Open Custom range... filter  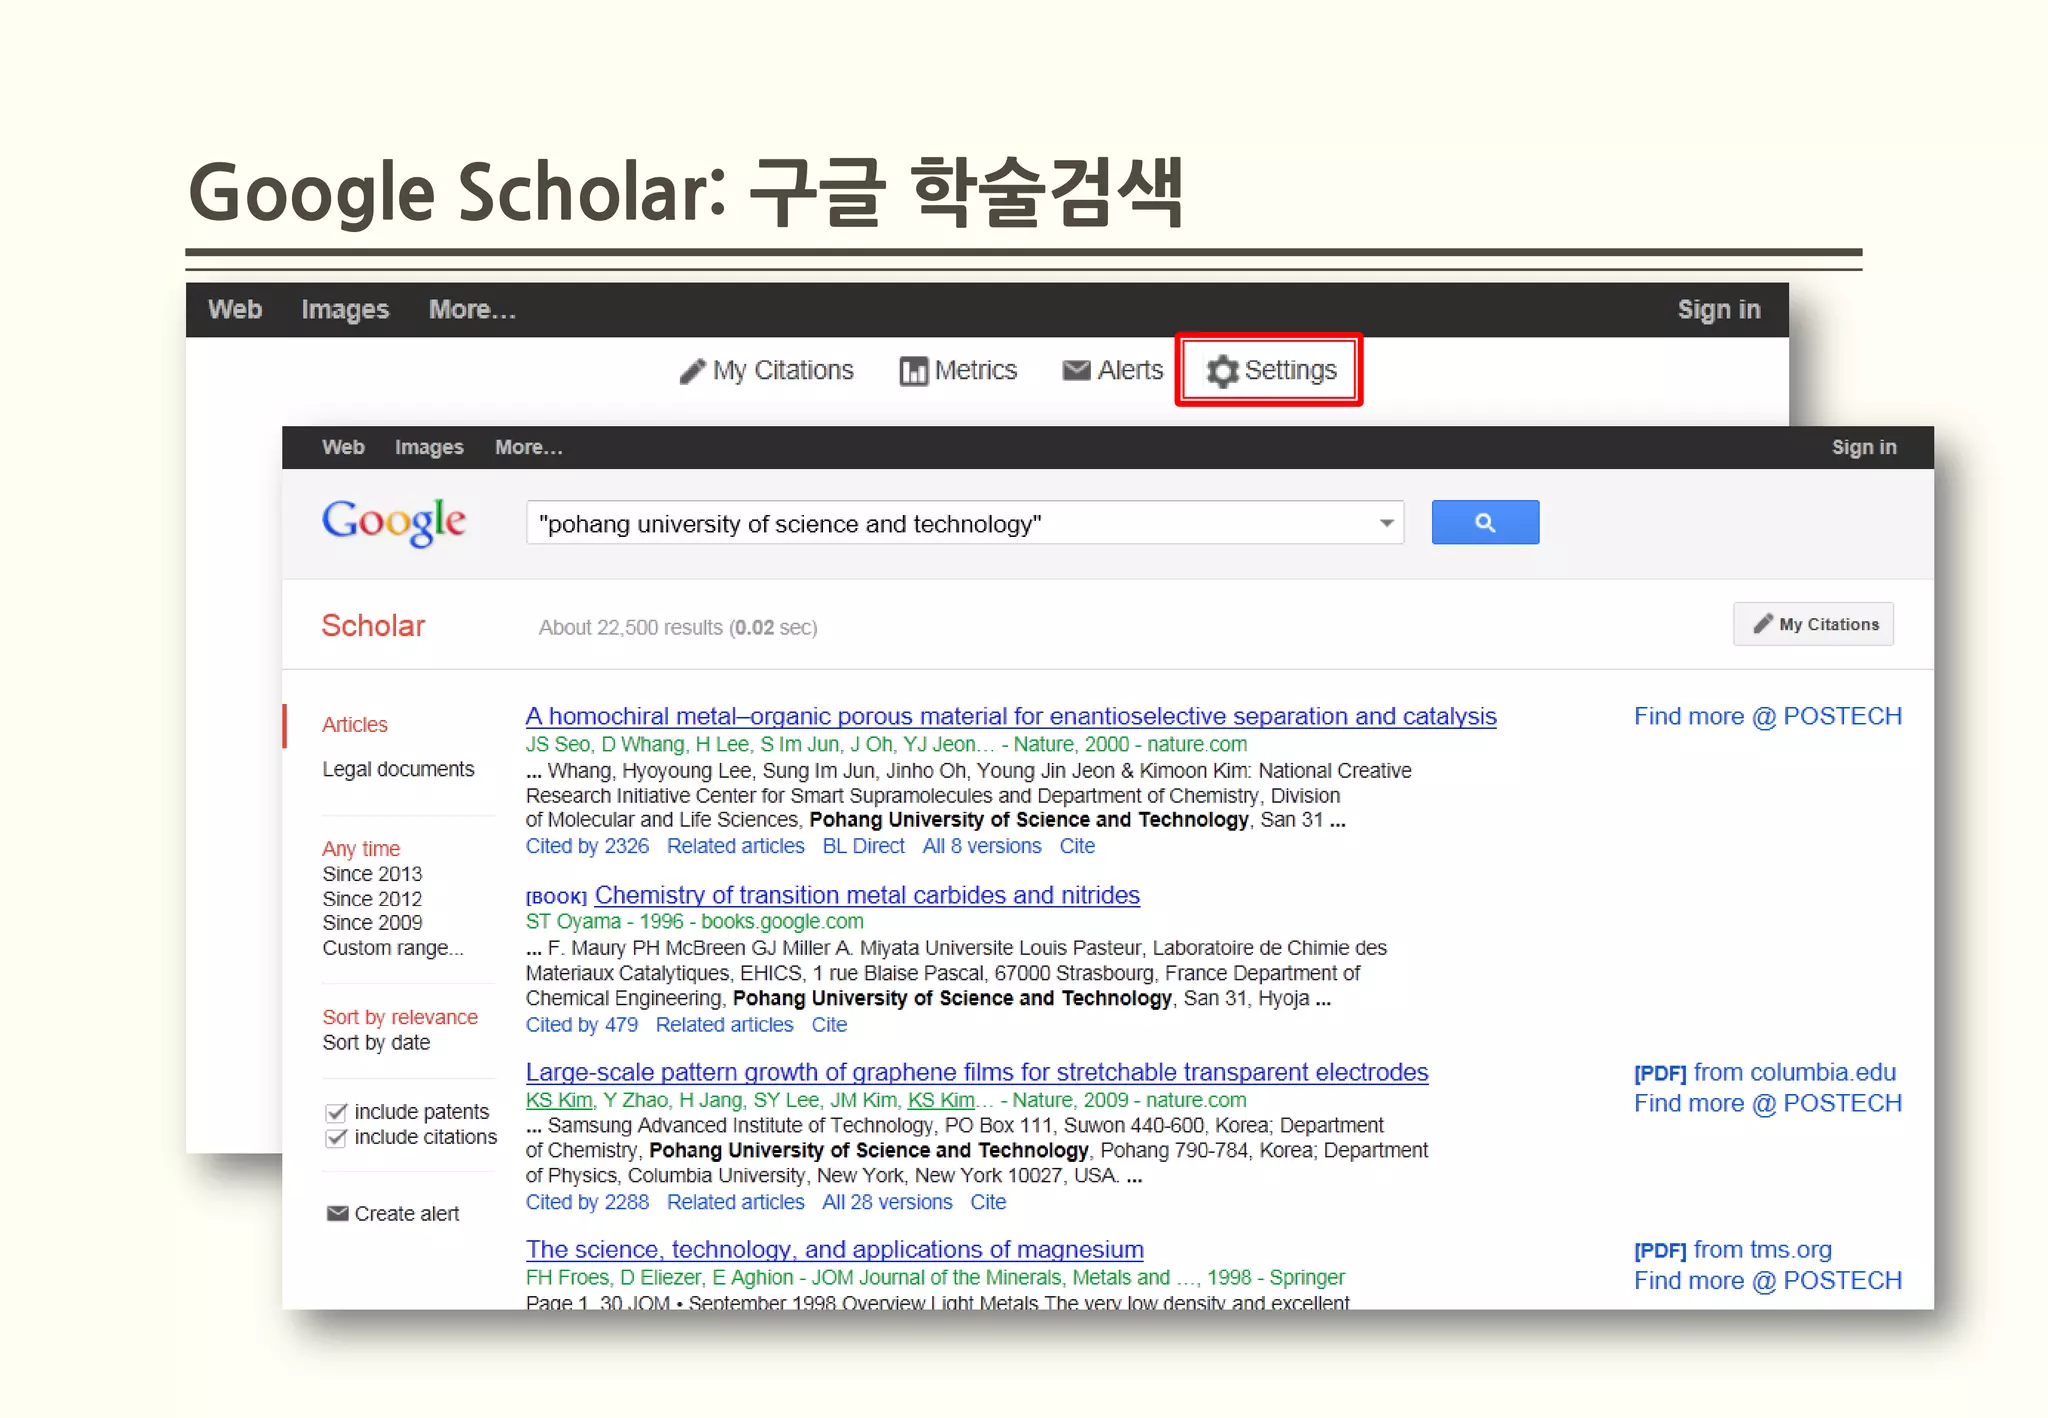click(393, 947)
